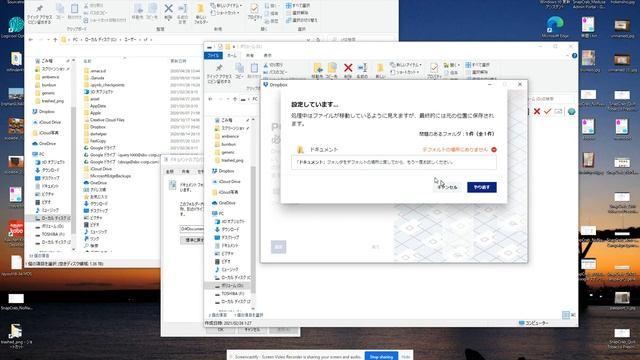Screen dimensions: 640x360
Task: Click the New folder icon in back Explorer ribbon
Action: (200, 9)
